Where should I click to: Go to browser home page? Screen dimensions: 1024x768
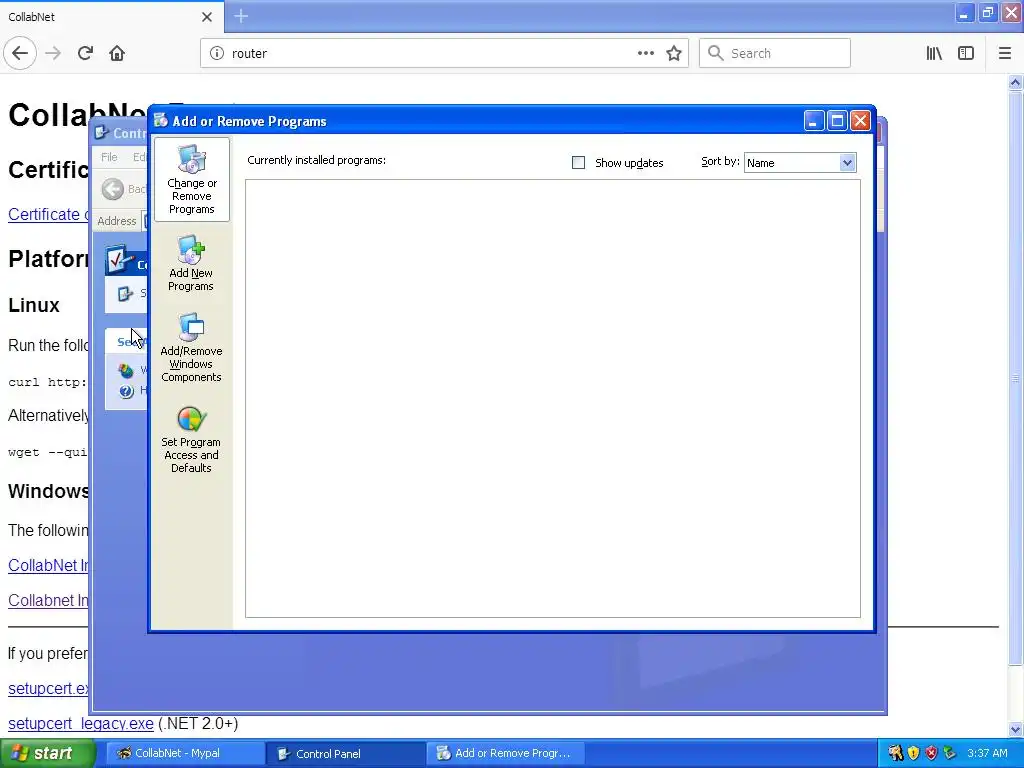[x=117, y=53]
